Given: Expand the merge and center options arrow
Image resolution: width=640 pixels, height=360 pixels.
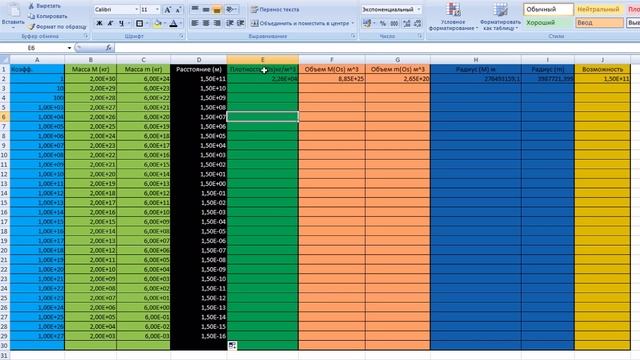Looking at the screenshot, I should click(x=353, y=24).
